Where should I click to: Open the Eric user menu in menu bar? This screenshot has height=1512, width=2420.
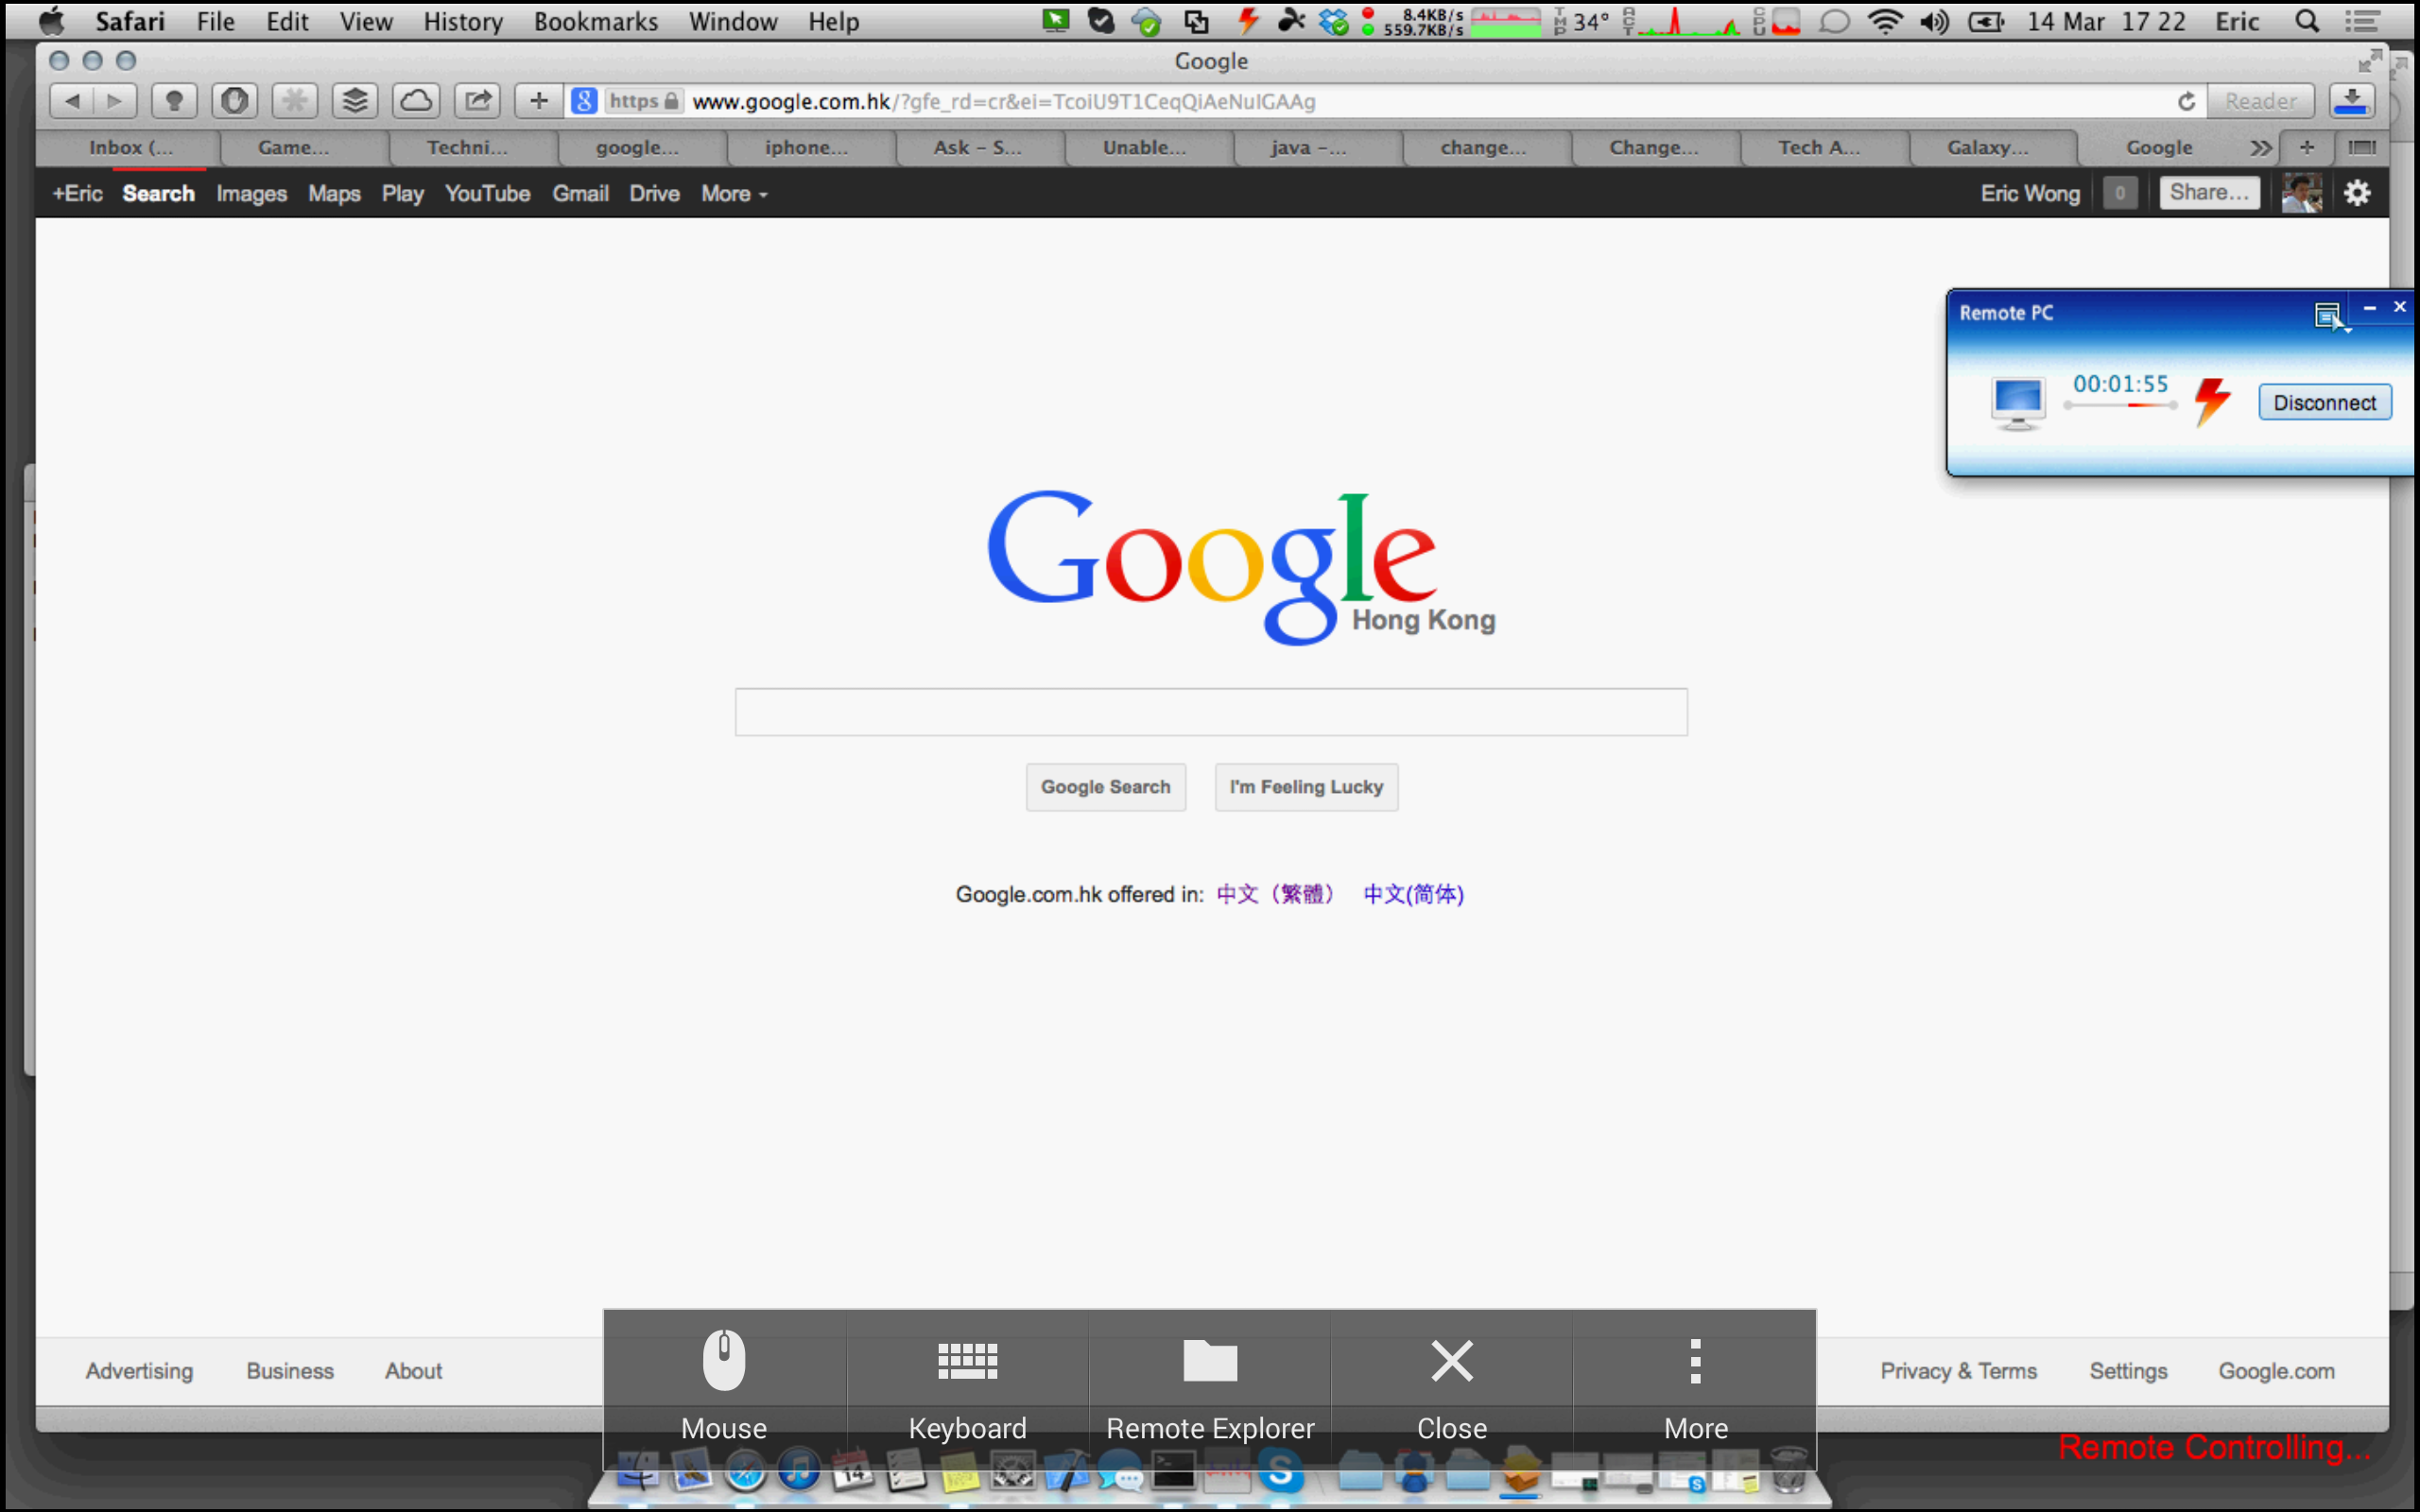[x=2237, y=21]
